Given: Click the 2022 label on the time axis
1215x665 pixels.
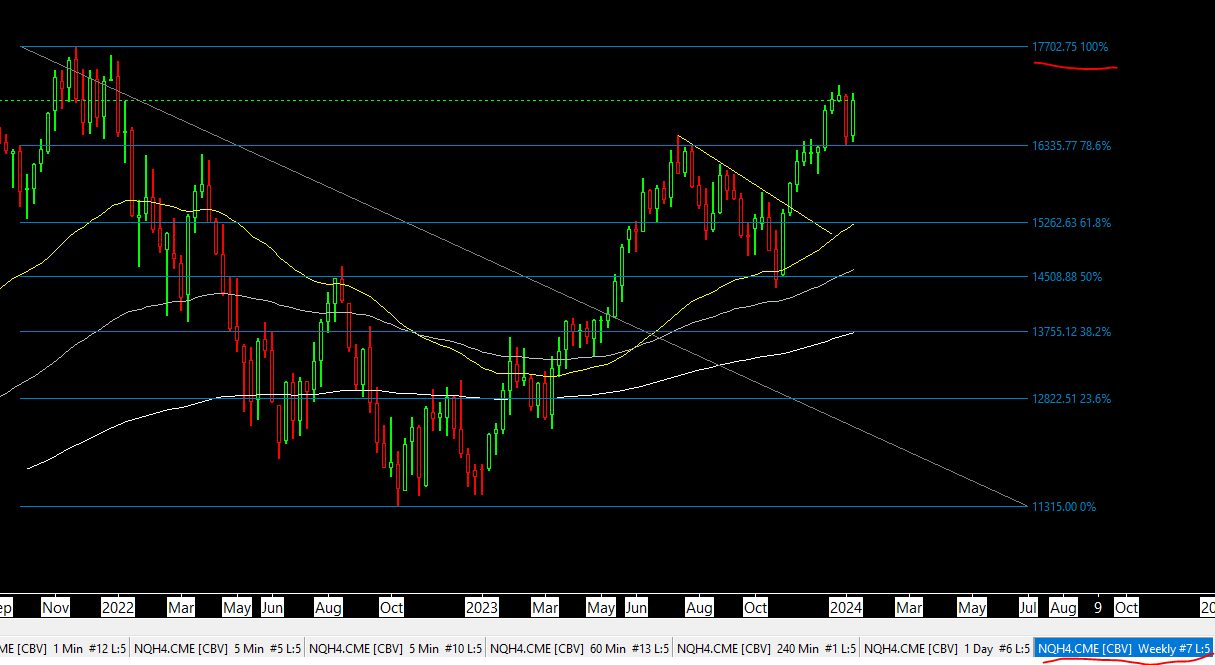Looking at the screenshot, I should pyautogui.click(x=117, y=608).
